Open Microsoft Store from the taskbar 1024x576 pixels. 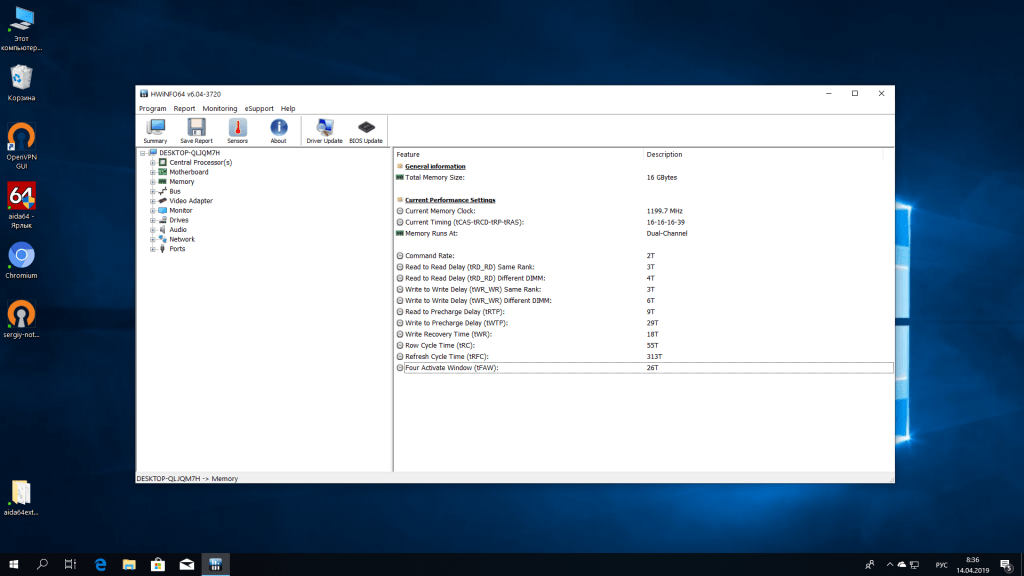coord(158,564)
